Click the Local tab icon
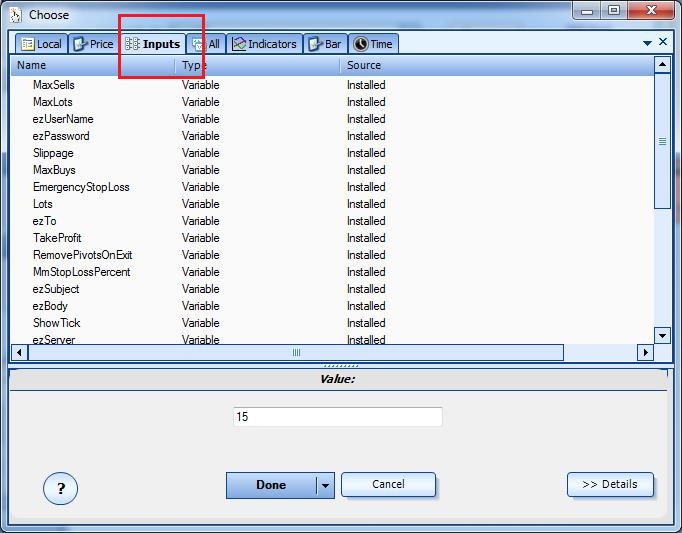 tap(28, 44)
